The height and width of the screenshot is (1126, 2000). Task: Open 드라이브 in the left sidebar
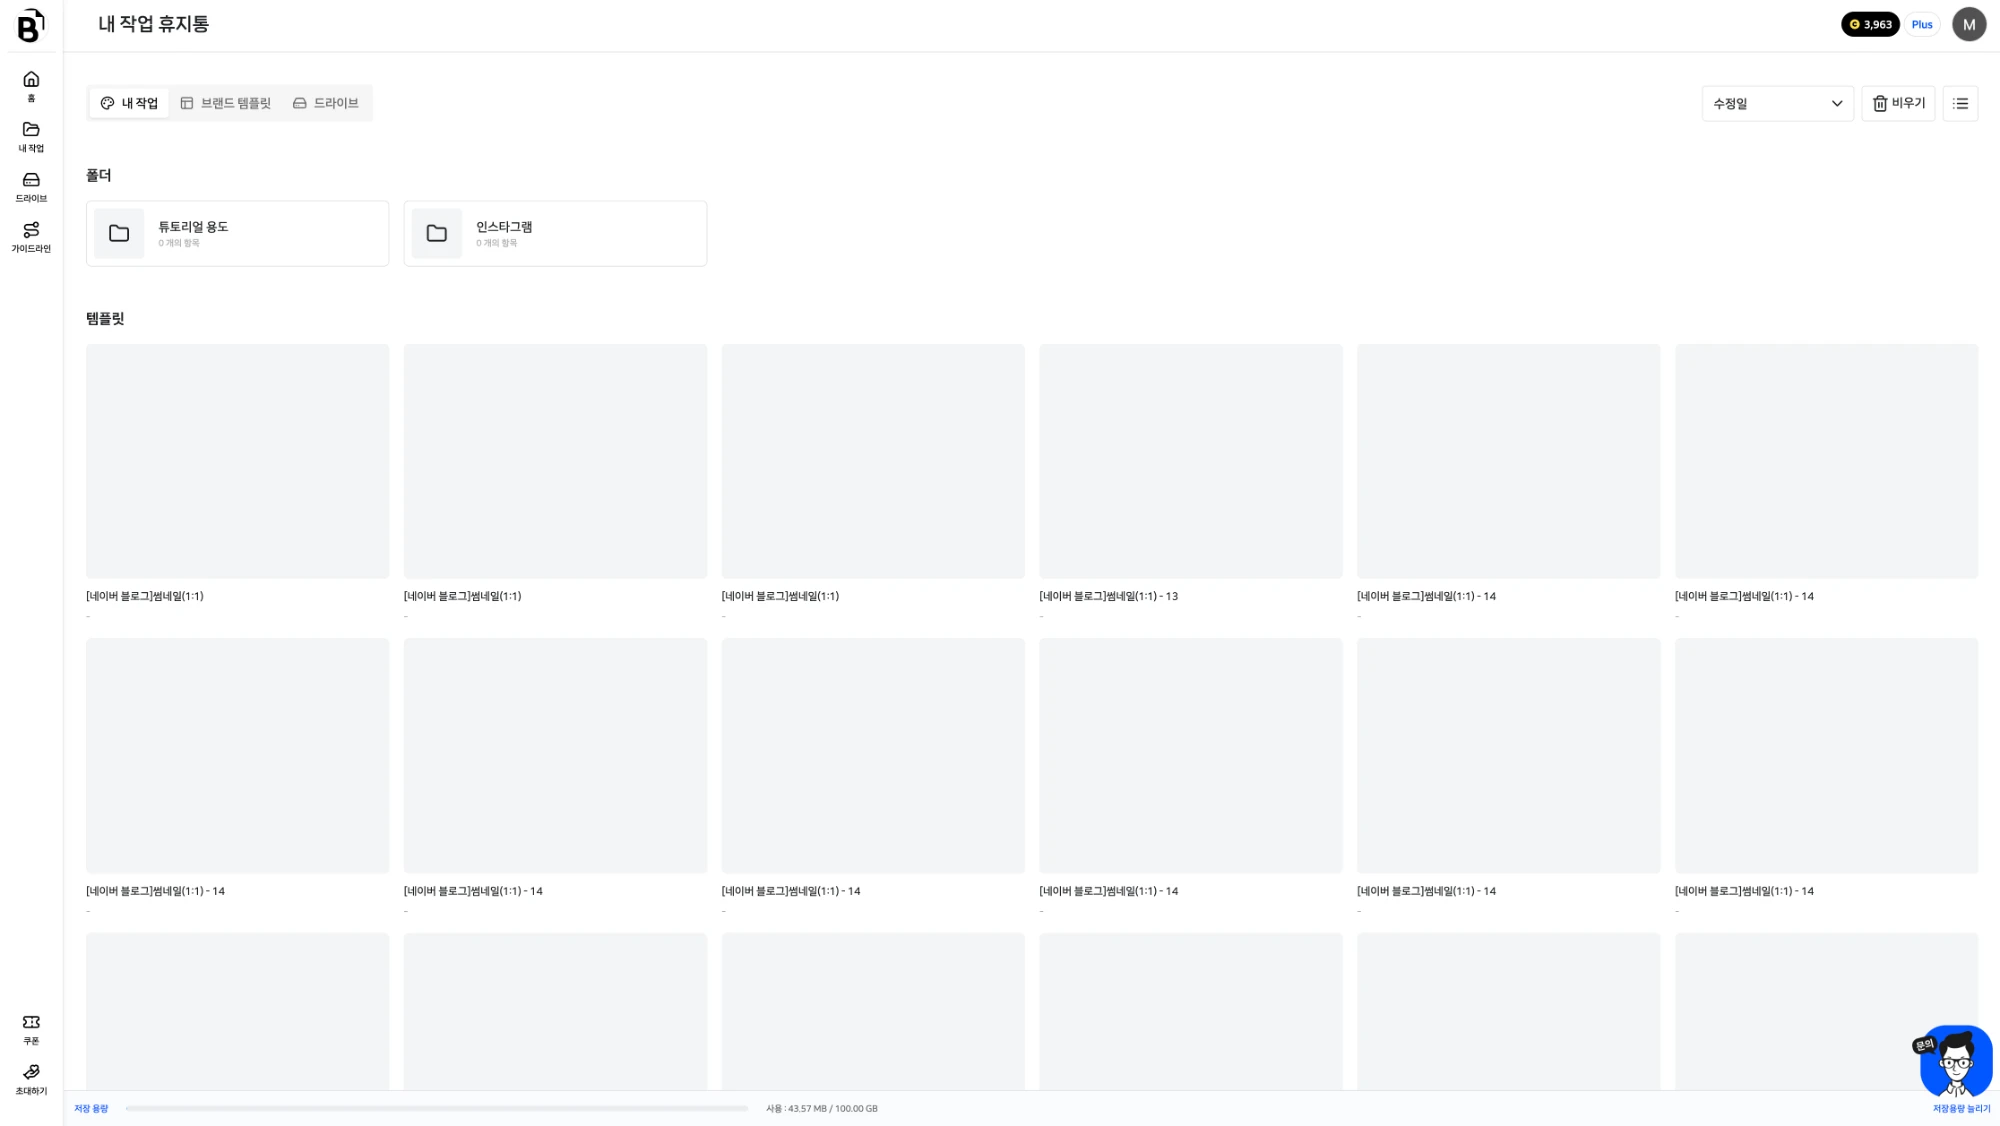click(x=31, y=186)
